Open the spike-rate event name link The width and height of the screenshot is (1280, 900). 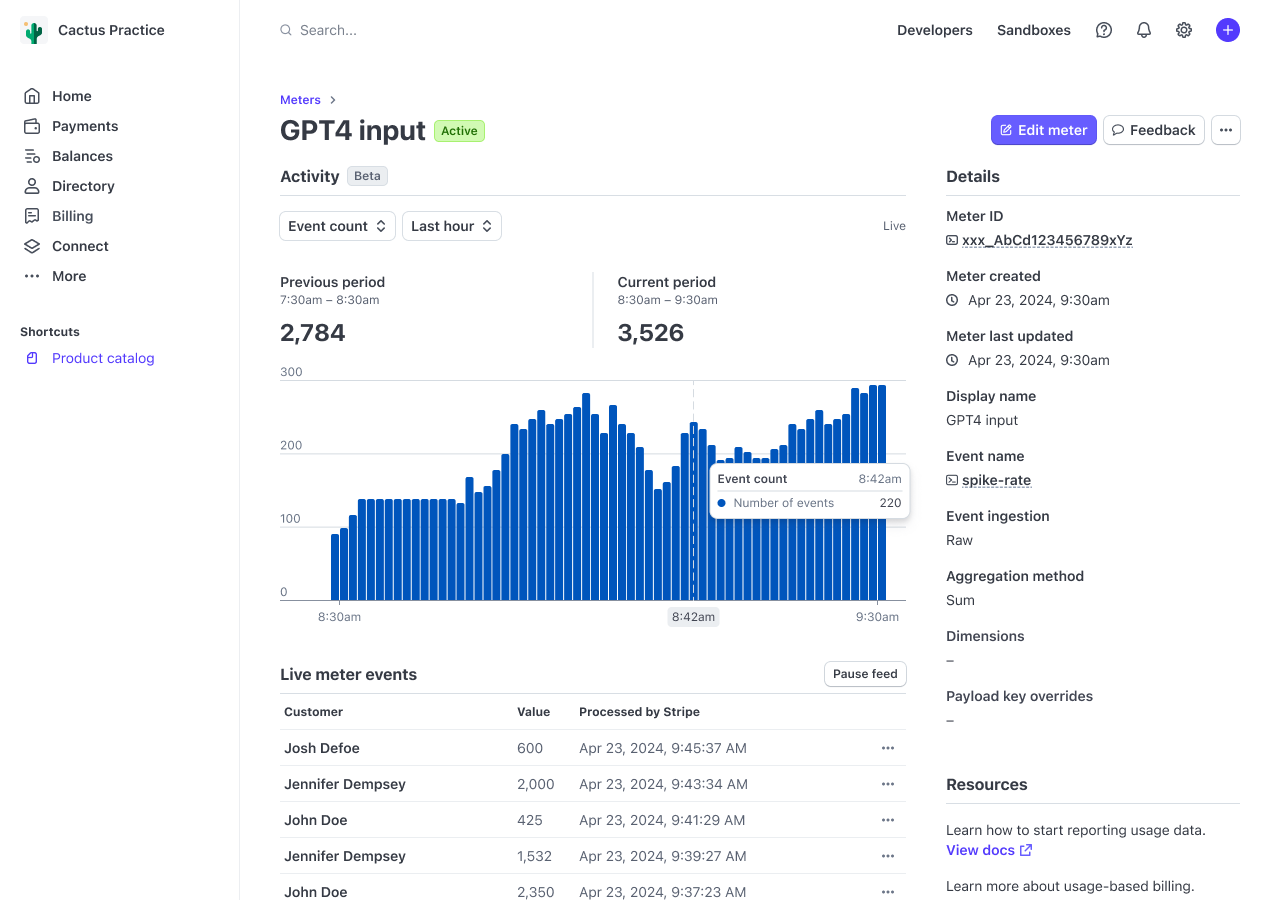point(996,480)
